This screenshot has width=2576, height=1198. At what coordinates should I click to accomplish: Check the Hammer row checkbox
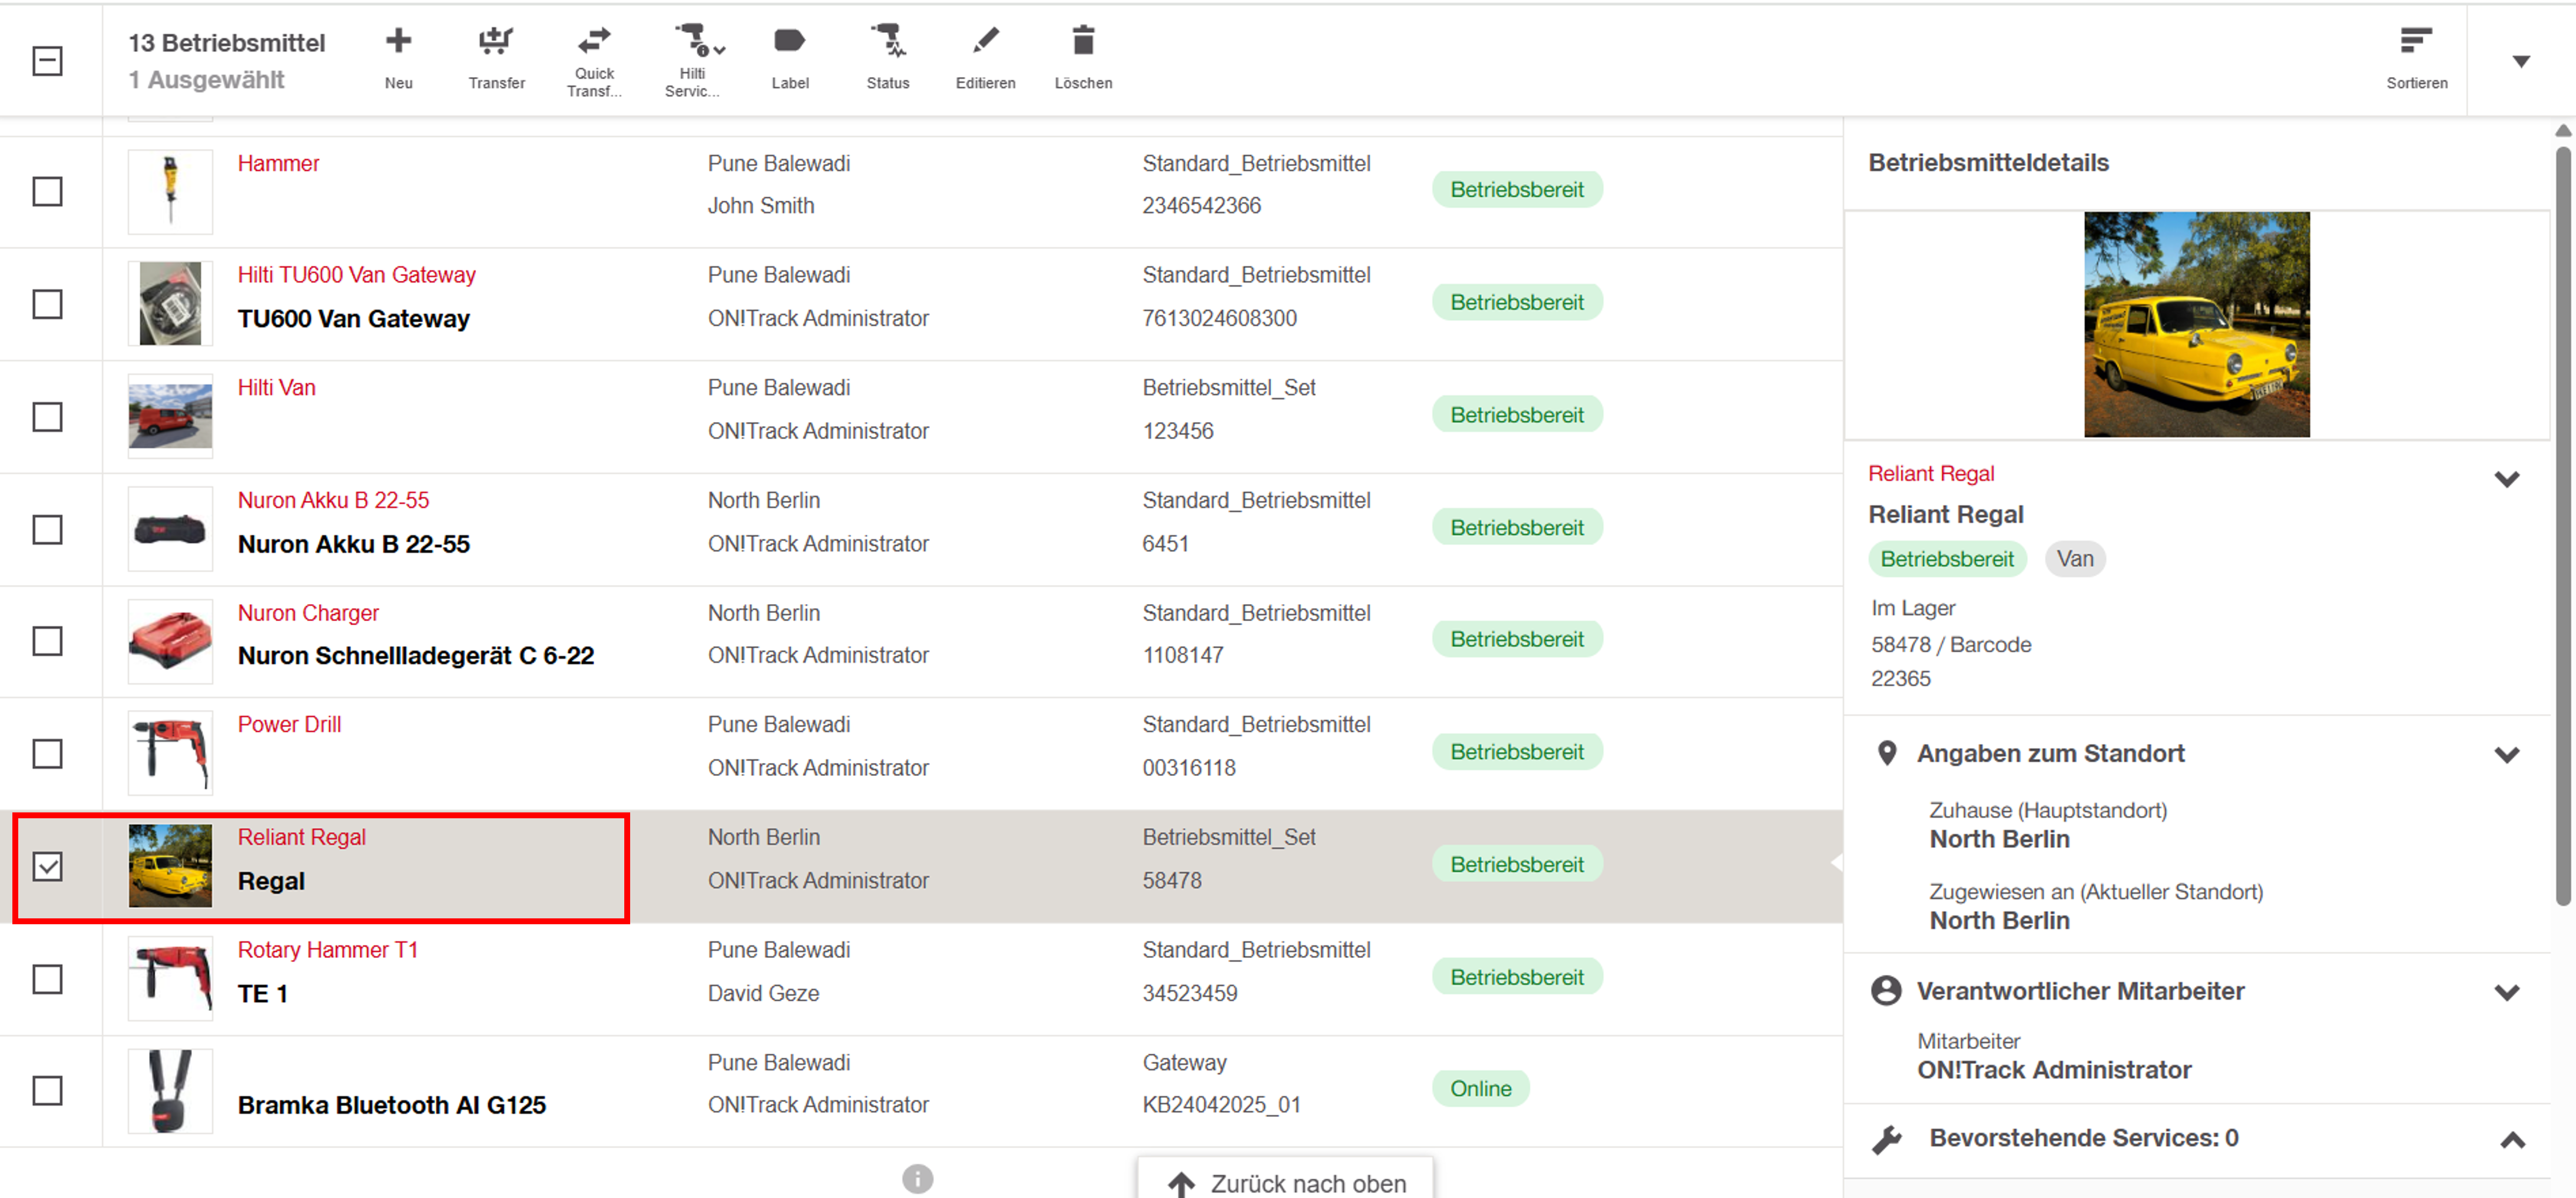[47, 191]
